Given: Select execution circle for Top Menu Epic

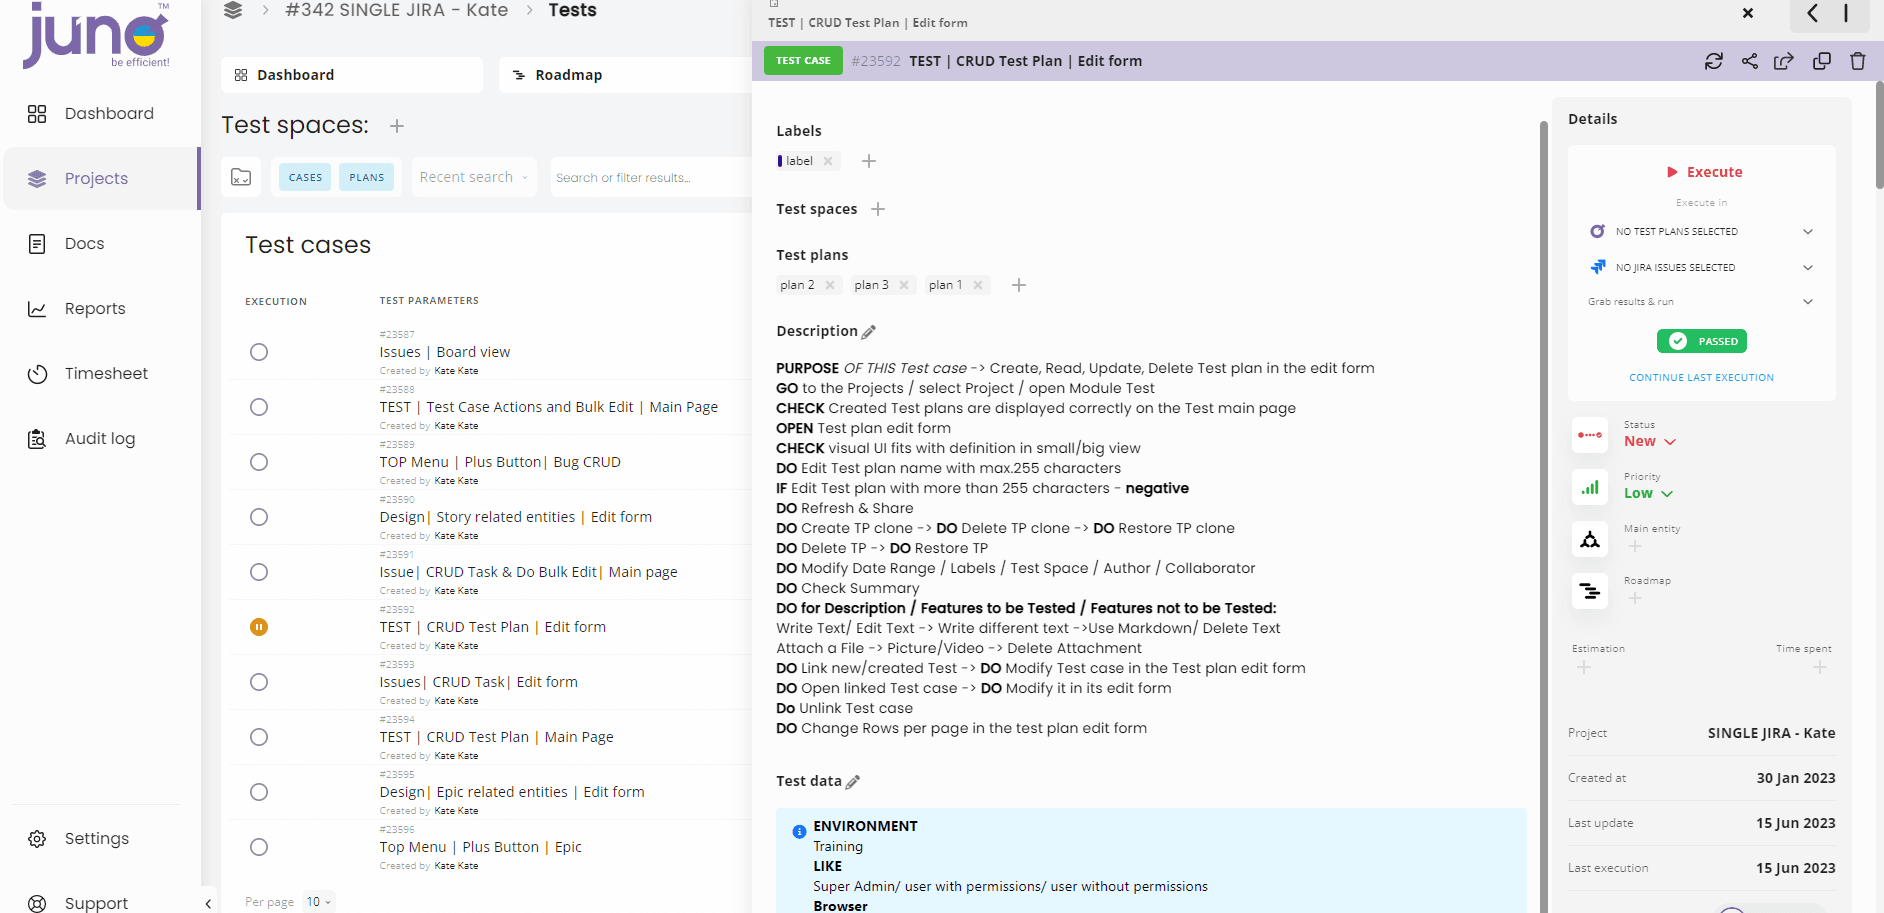Looking at the screenshot, I should click(x=259, y=847).
